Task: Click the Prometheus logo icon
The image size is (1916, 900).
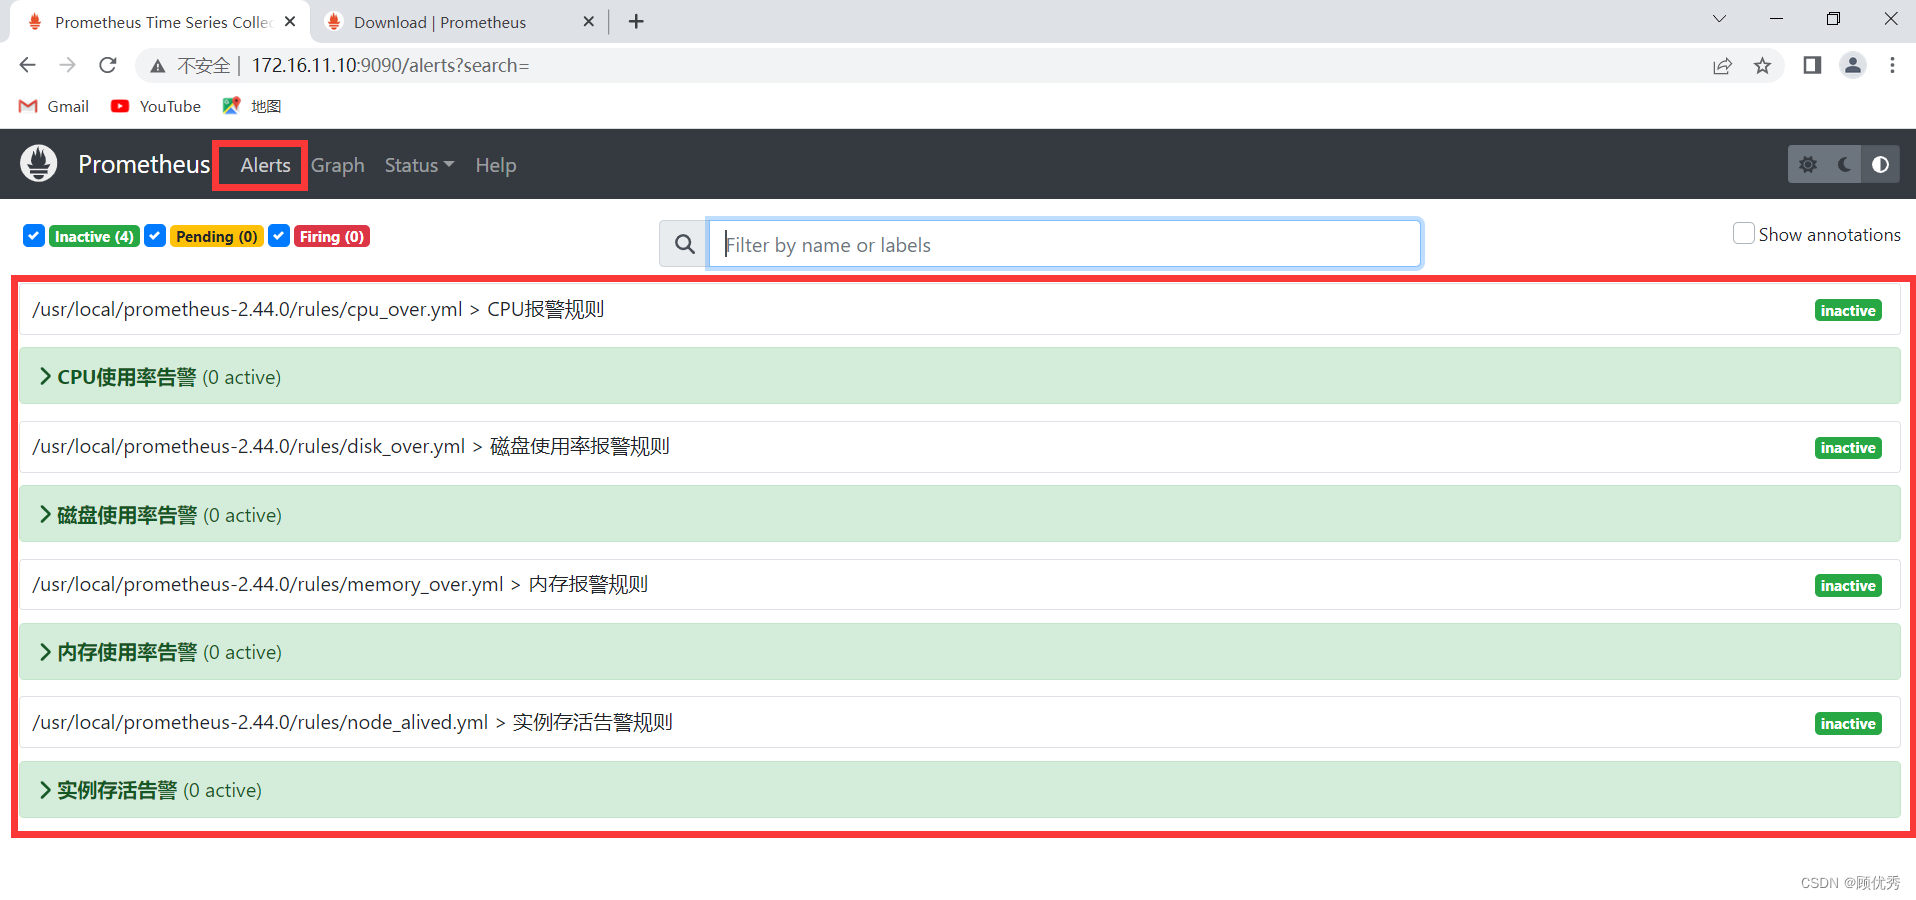Action: pyautogui.click(x=38, y=163)
